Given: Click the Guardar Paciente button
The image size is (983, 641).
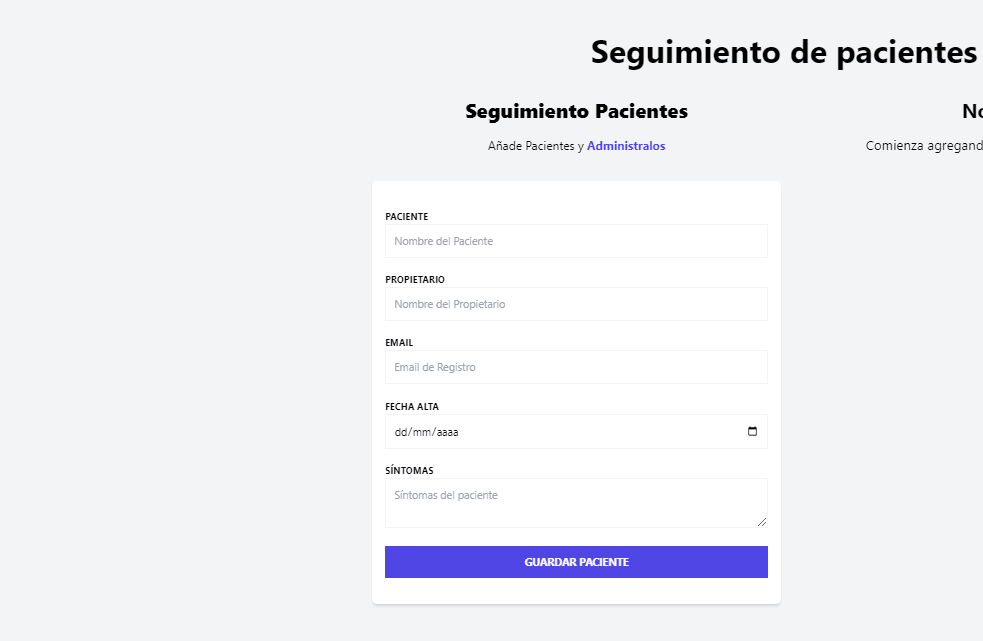Looking at the screenshot, I should [576, 562].
